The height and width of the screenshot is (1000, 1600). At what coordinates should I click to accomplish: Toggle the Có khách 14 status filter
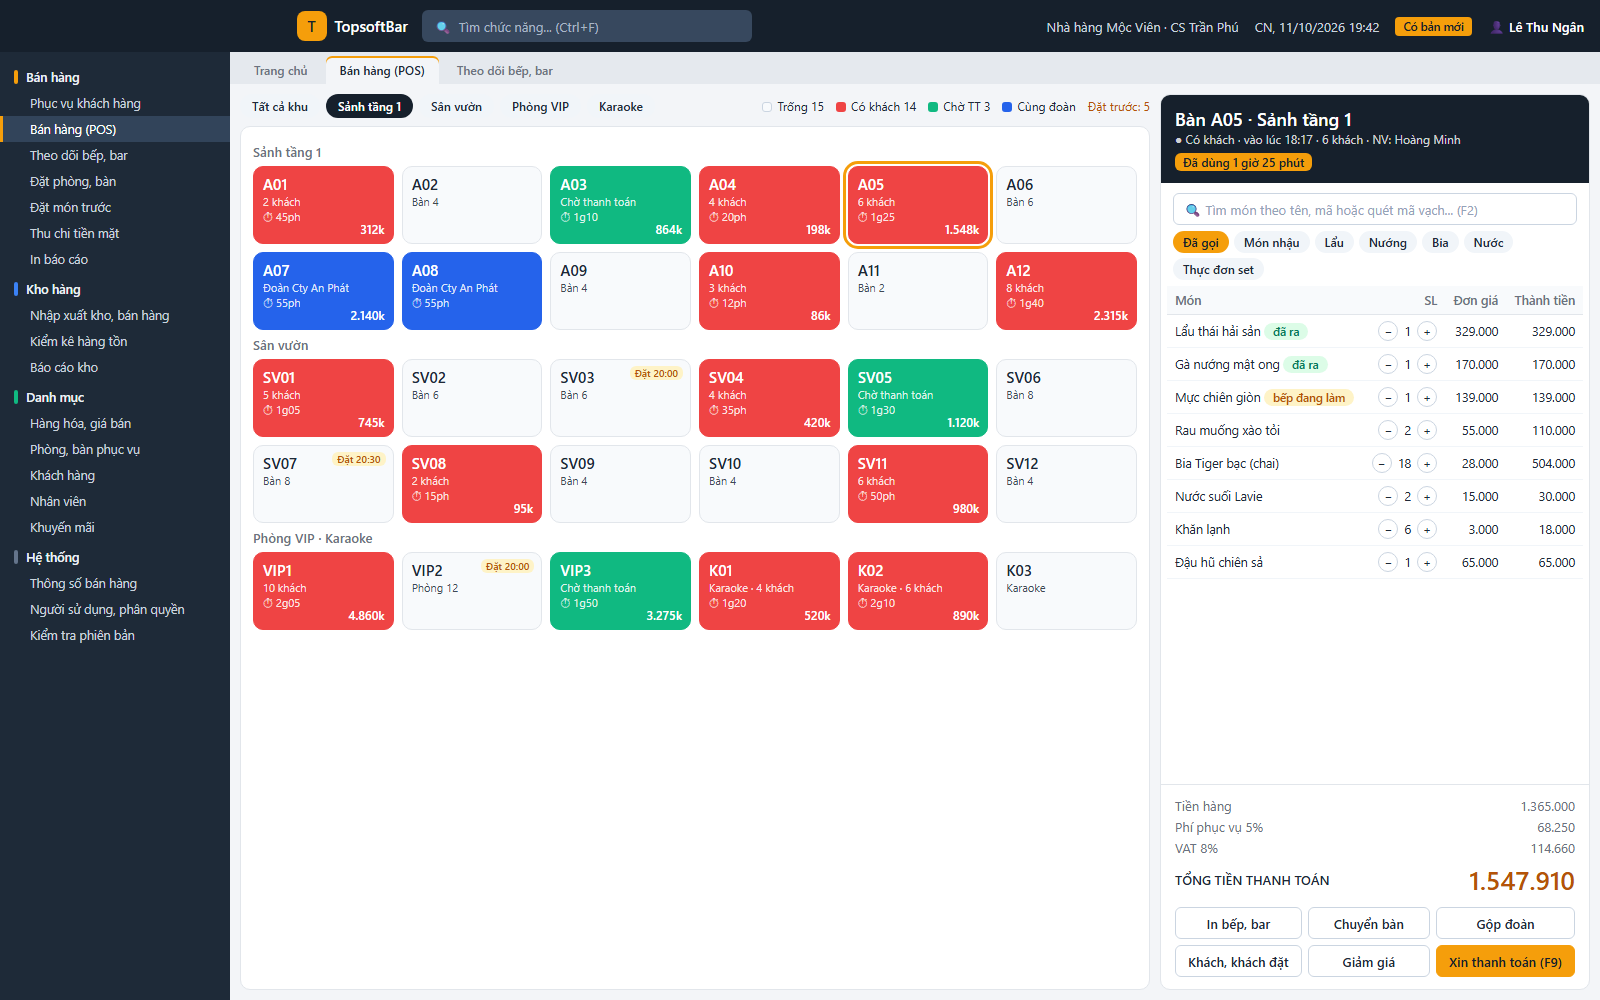(876, 107)
